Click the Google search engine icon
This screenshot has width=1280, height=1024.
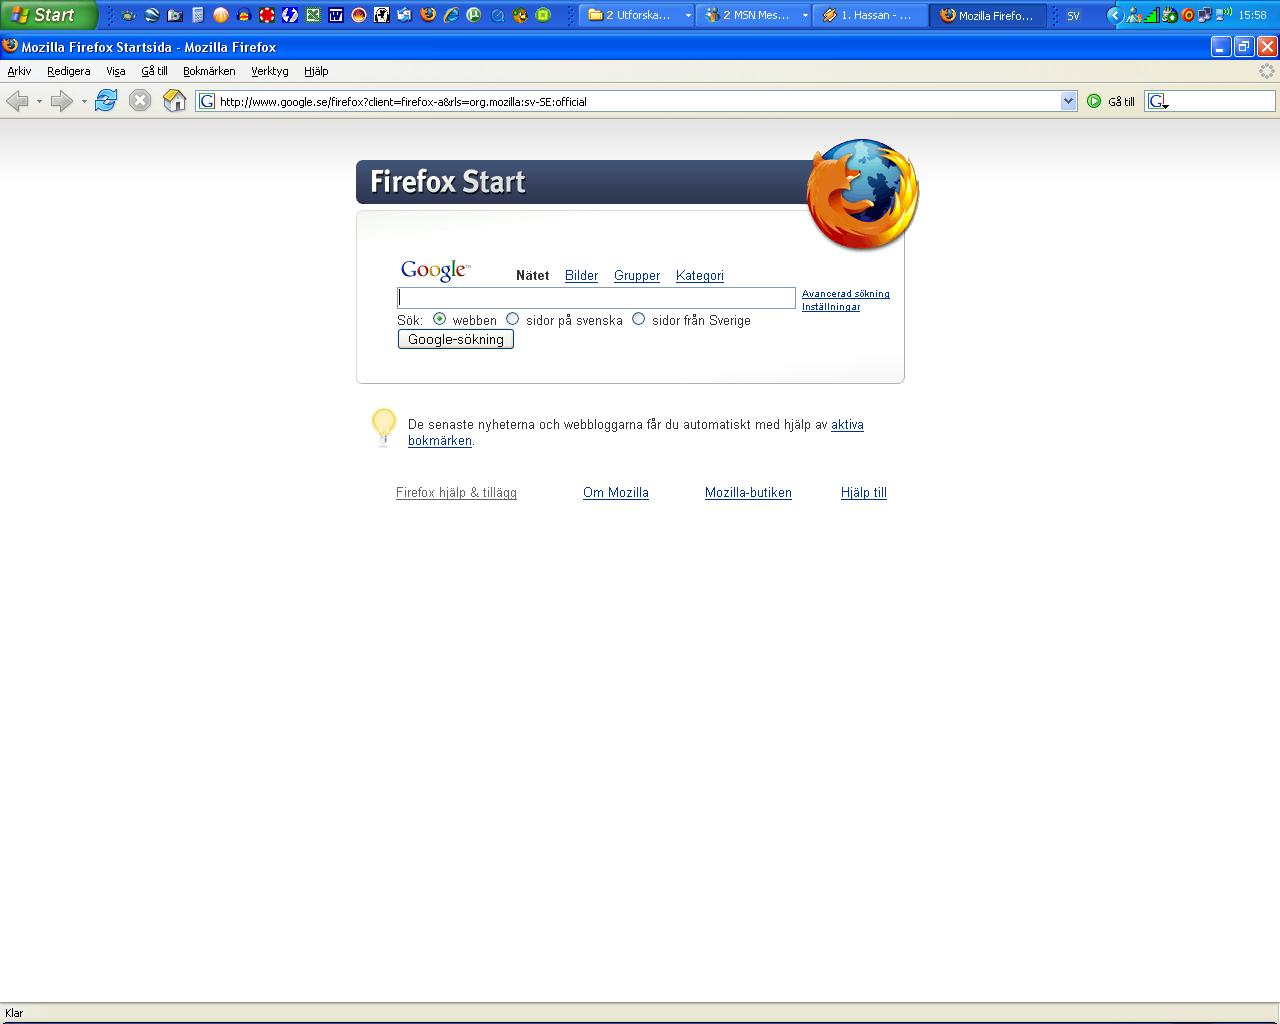(1156, 101)
